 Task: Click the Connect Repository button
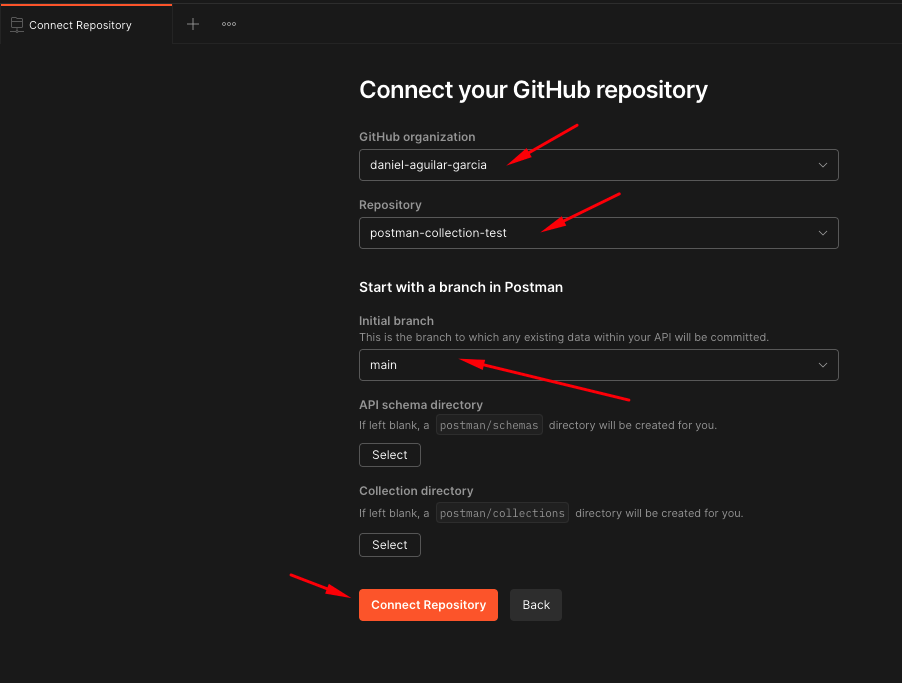click(428, 605)
